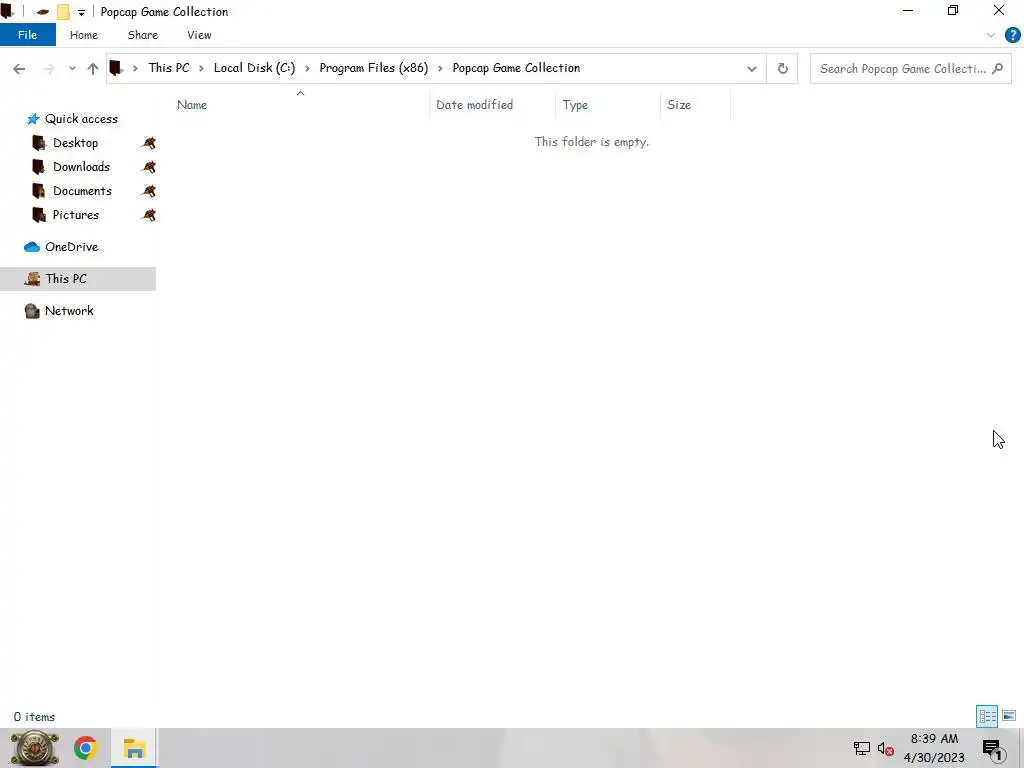Click File Explorer on the taskbar

134,748
